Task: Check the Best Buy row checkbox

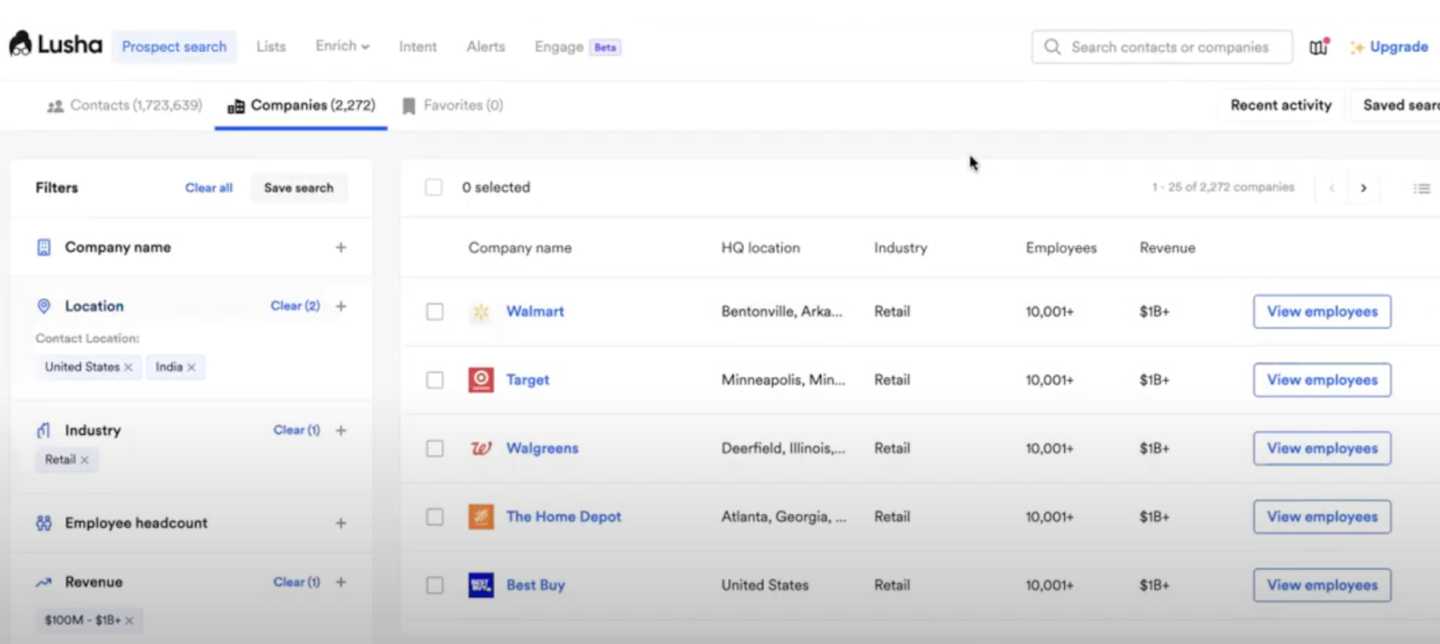Action: [x=435, y=585]
